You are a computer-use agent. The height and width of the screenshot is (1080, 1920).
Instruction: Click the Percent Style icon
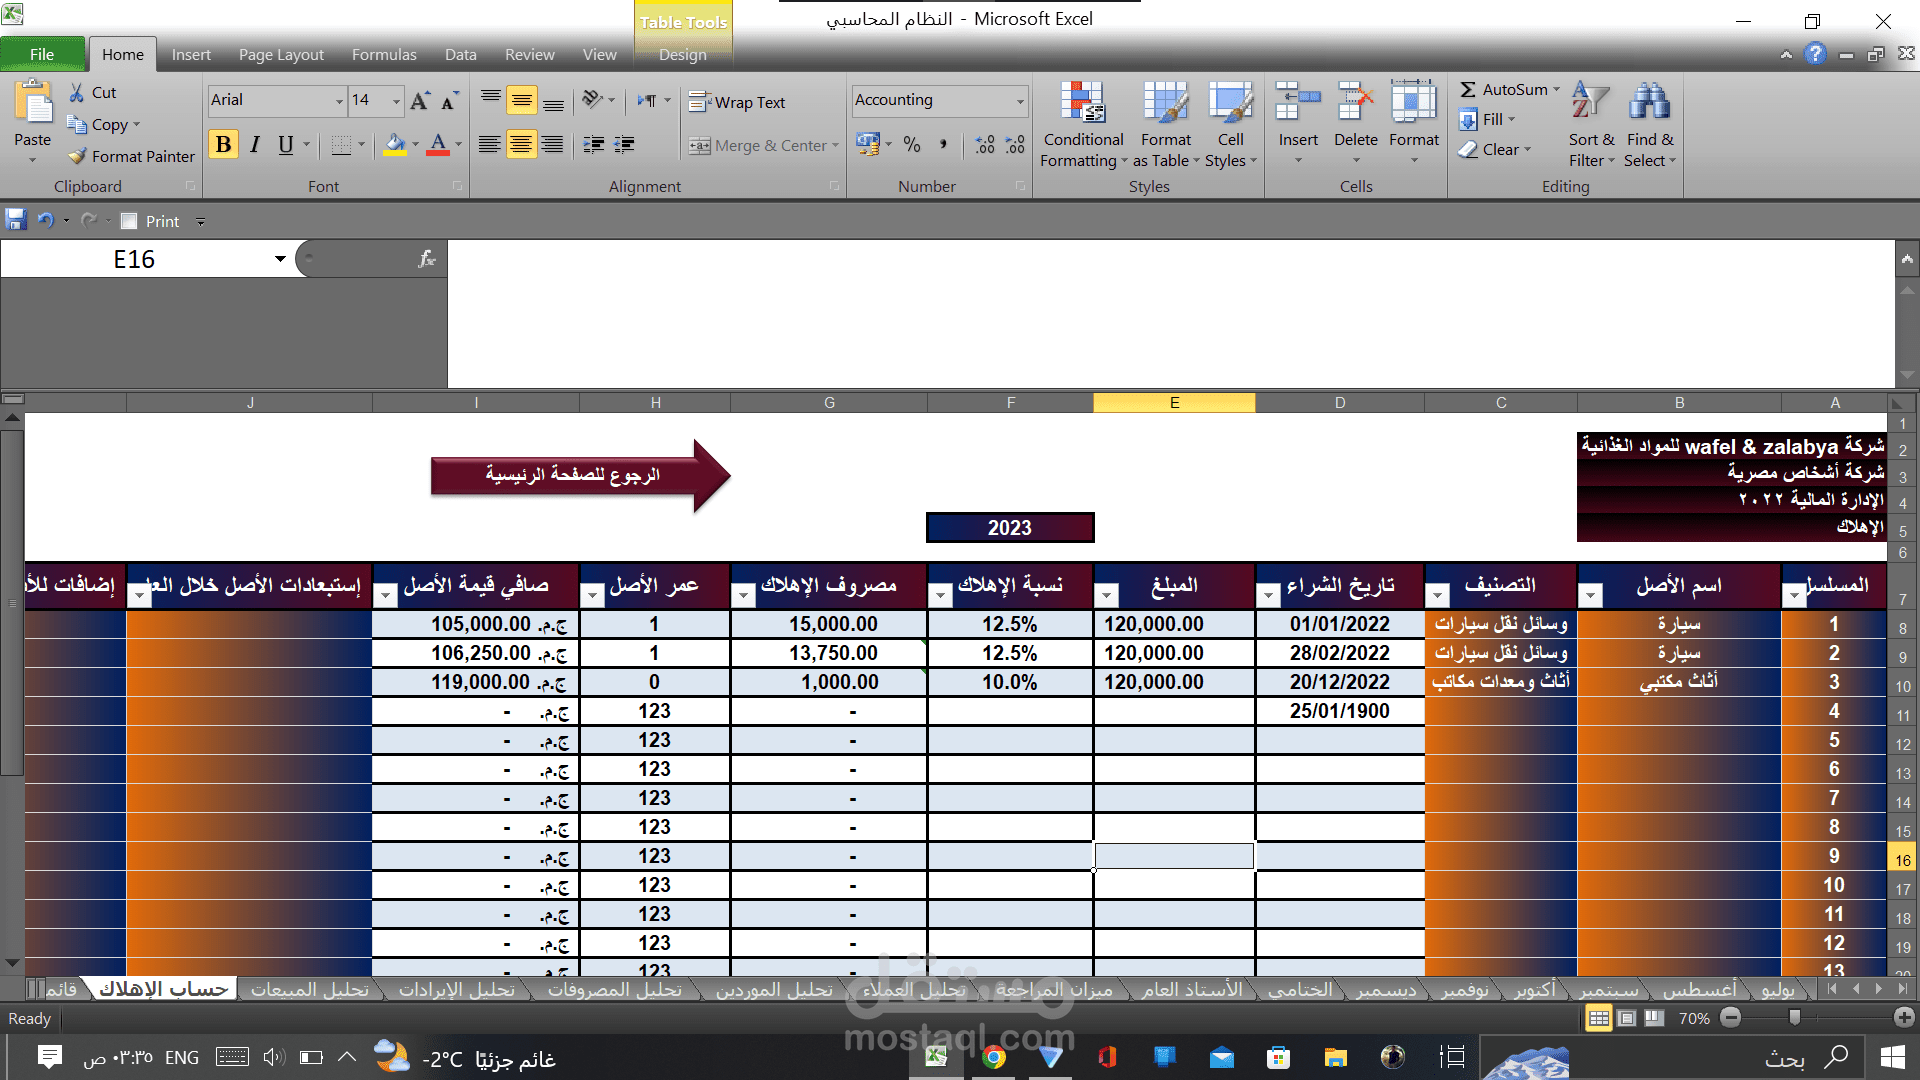pyautogui.click(x=912, y=146)
